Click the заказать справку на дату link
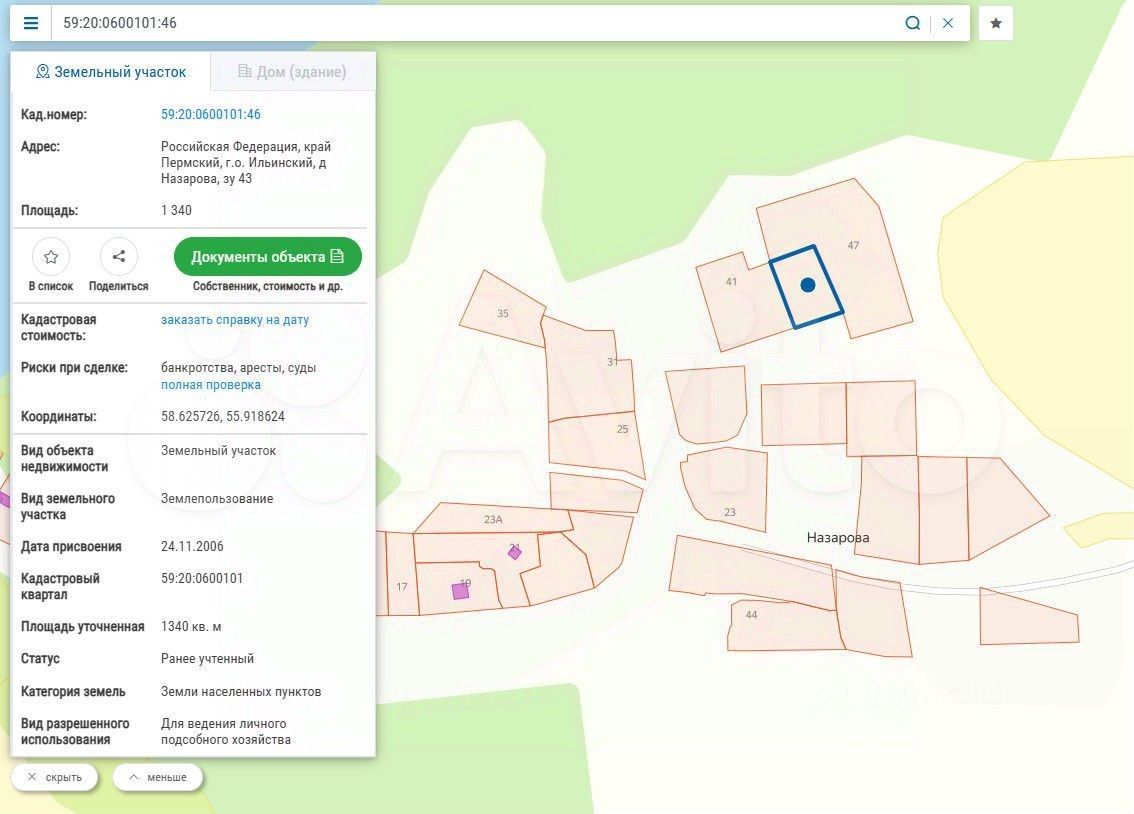Image resolution: width=1134 pixels, height=814 pixels. coord(235,320)
